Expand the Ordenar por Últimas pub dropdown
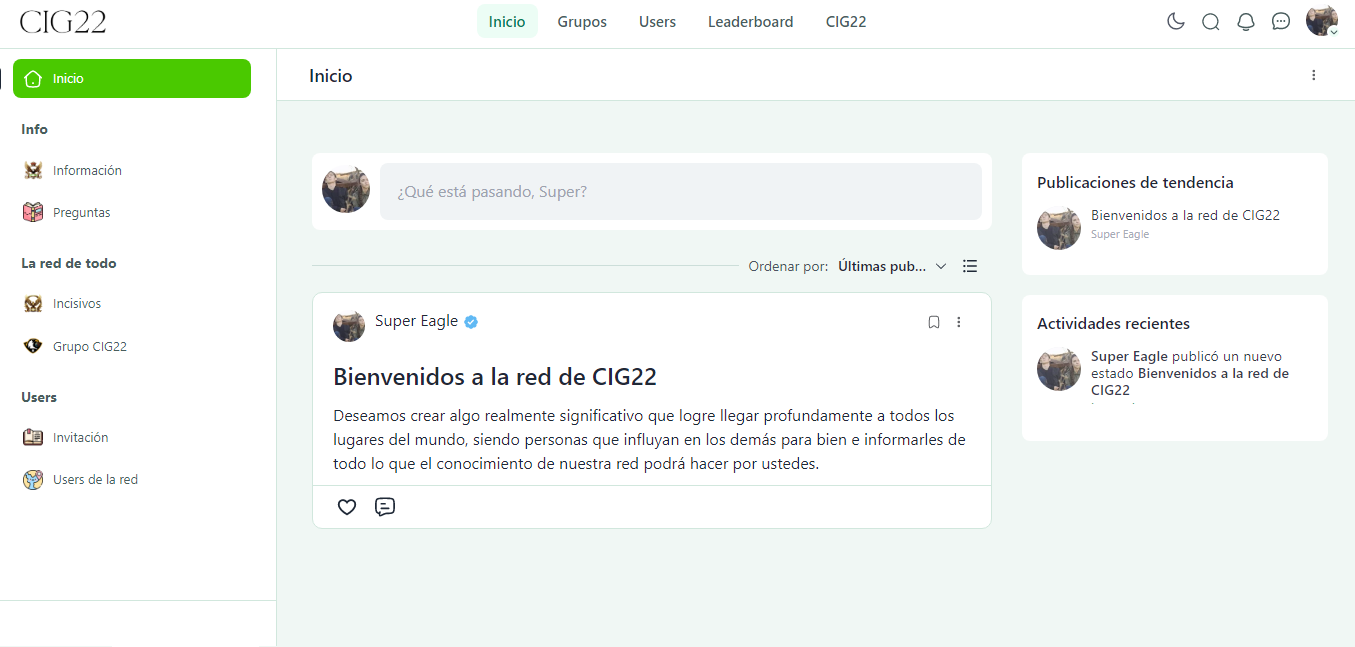The height and width of the screenshot is (647, 1355). click(892, 266)
